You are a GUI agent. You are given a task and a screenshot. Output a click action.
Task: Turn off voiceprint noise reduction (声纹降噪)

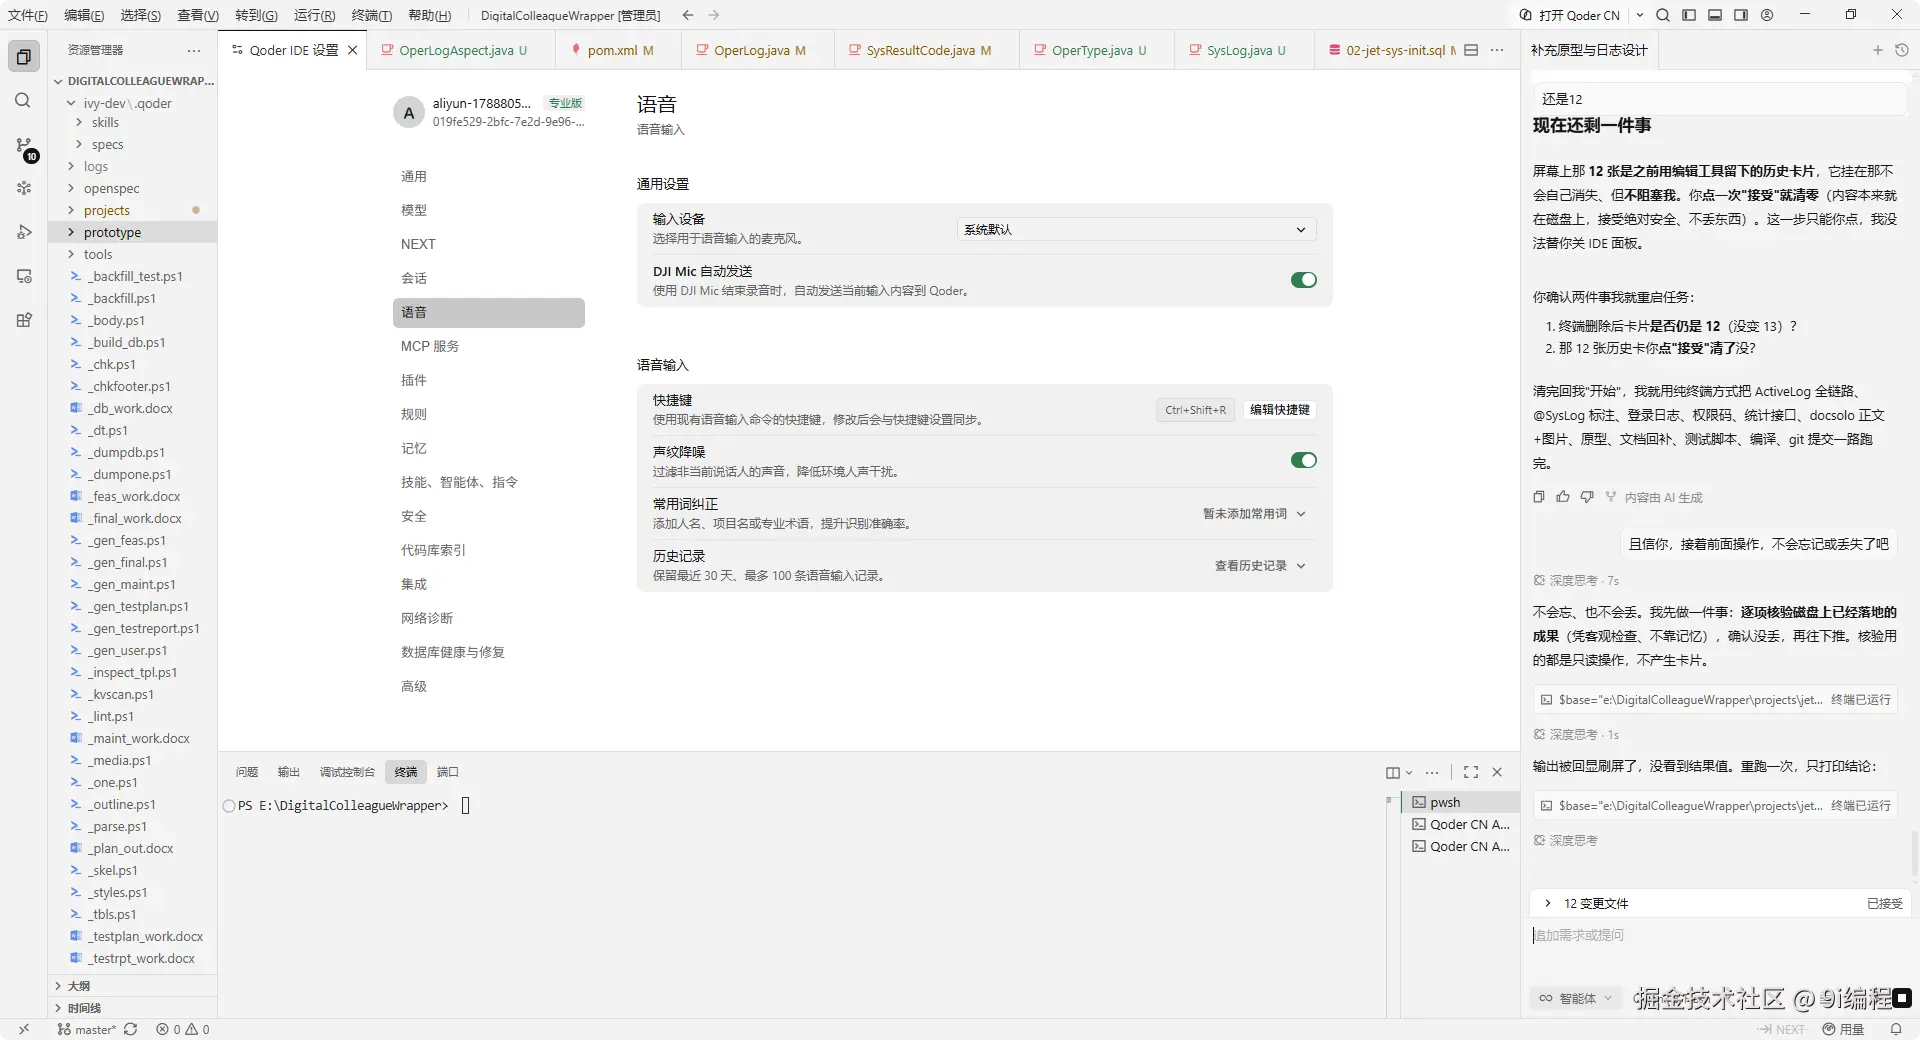click(x=1303, y=460)
